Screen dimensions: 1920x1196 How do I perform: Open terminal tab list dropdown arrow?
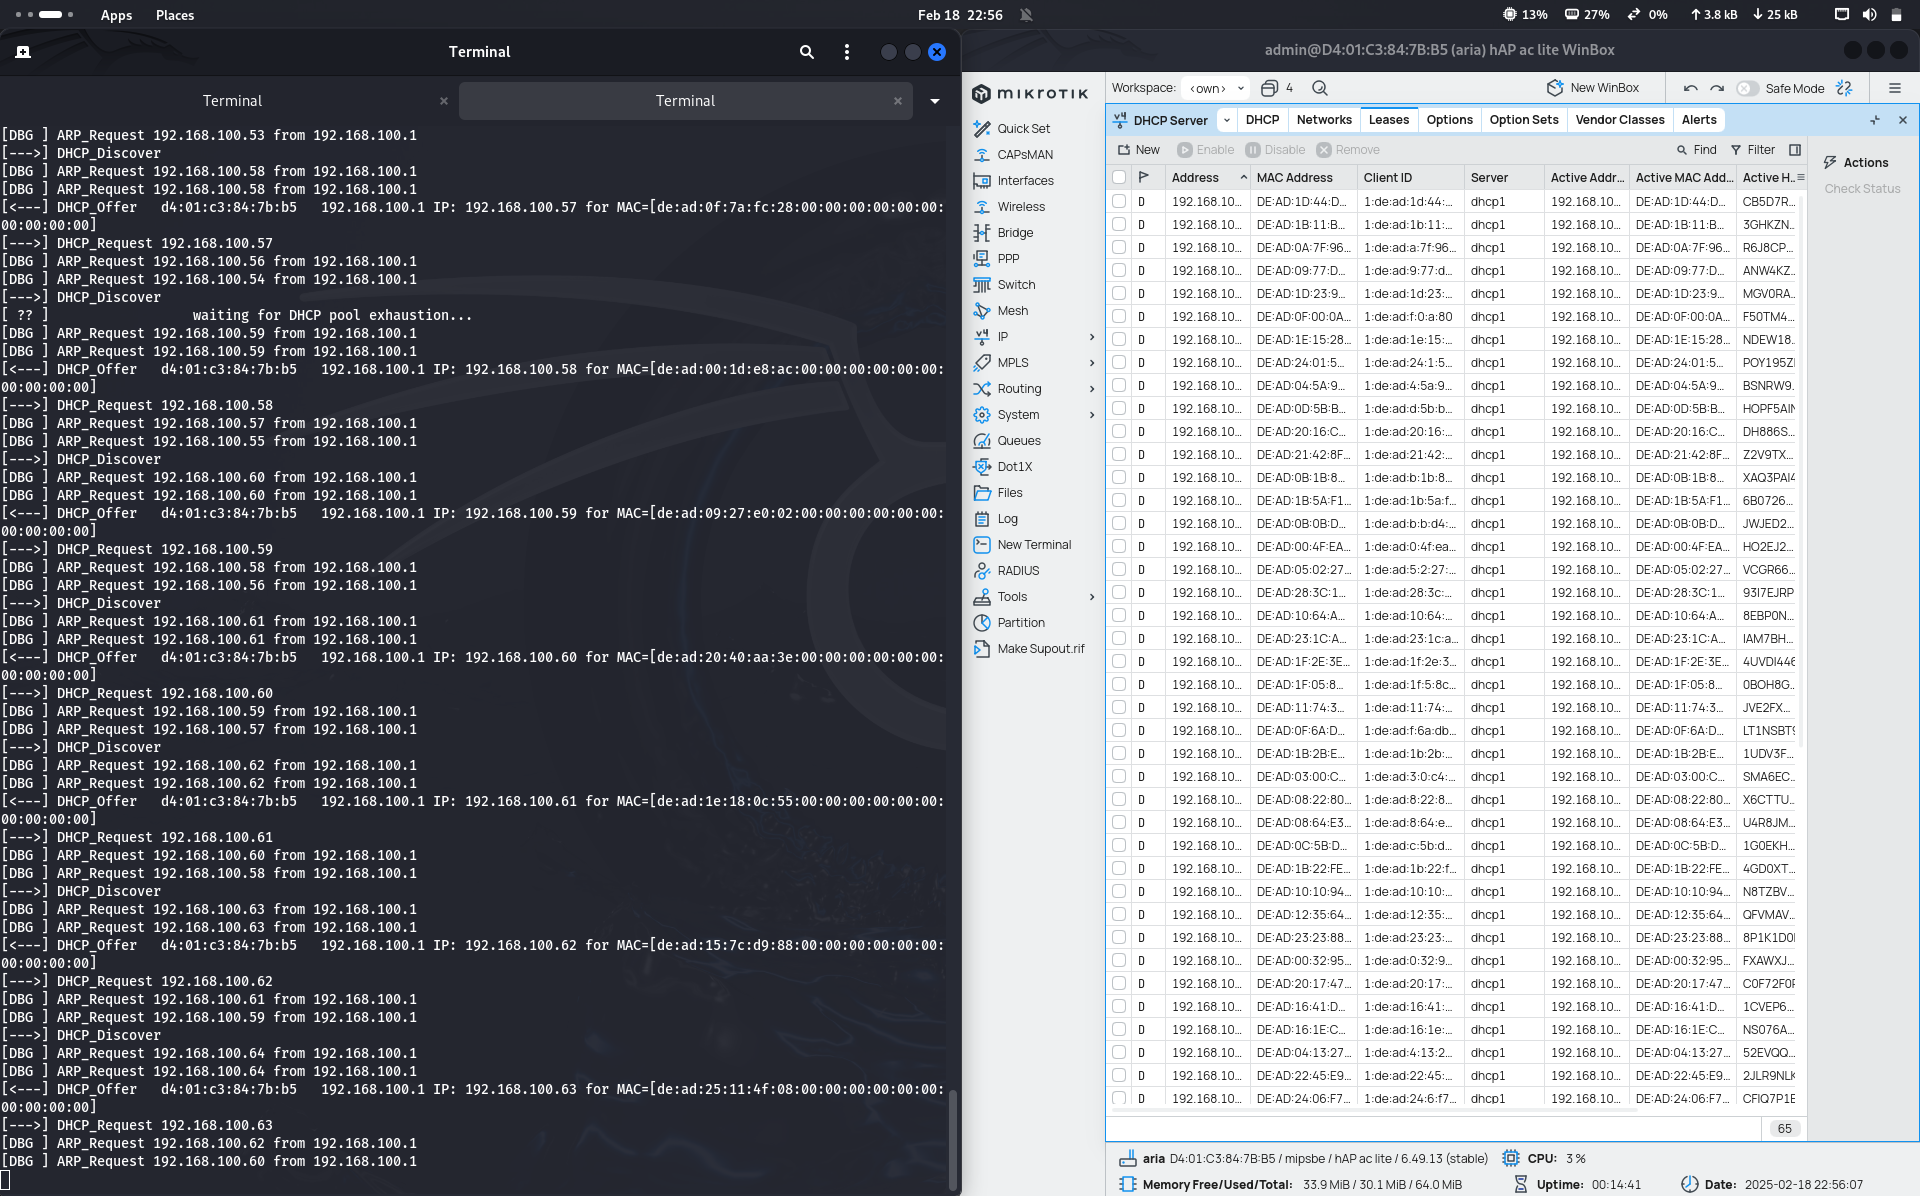935,101
